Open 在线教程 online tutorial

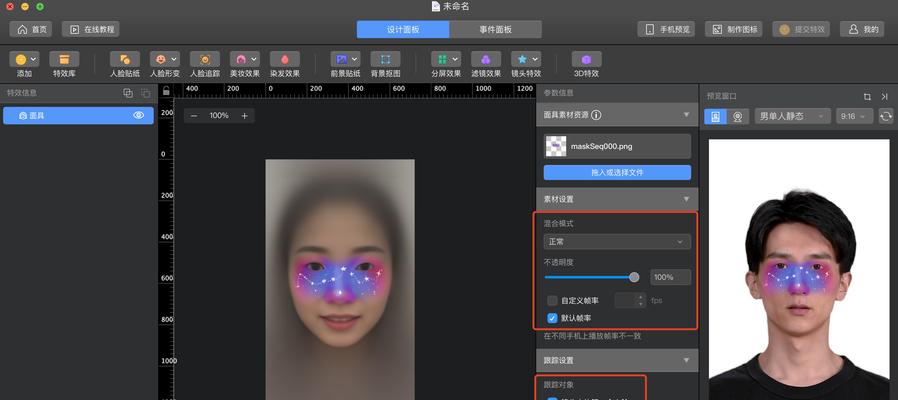[90, 29]
